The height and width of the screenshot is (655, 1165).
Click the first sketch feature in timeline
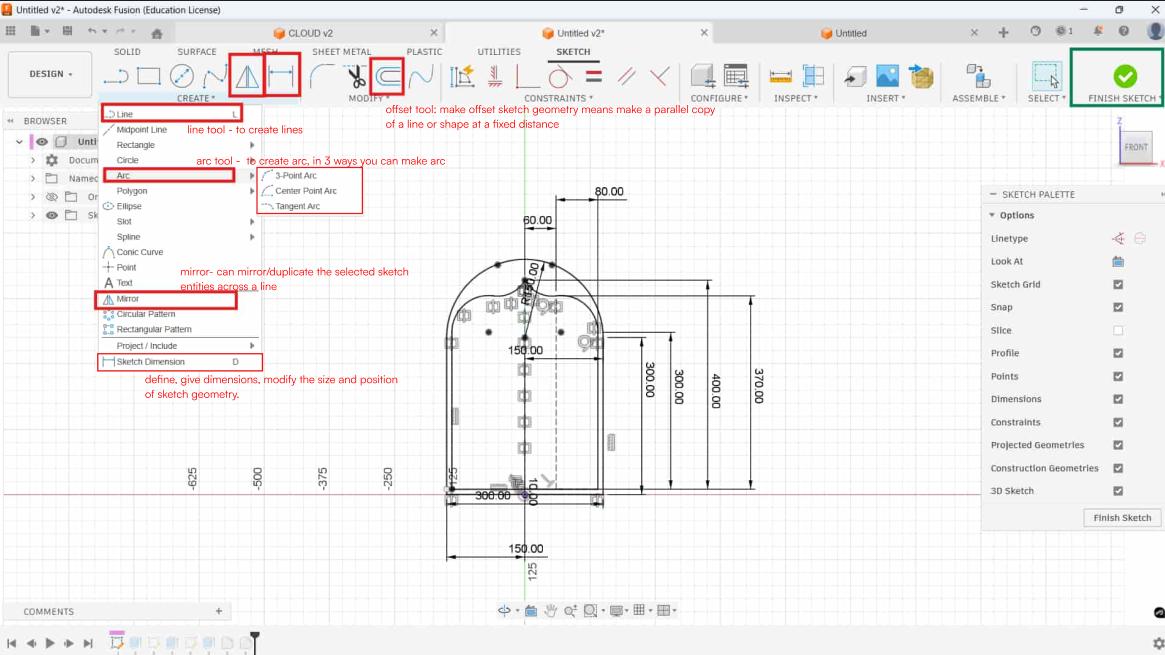(x=117, y=642)
